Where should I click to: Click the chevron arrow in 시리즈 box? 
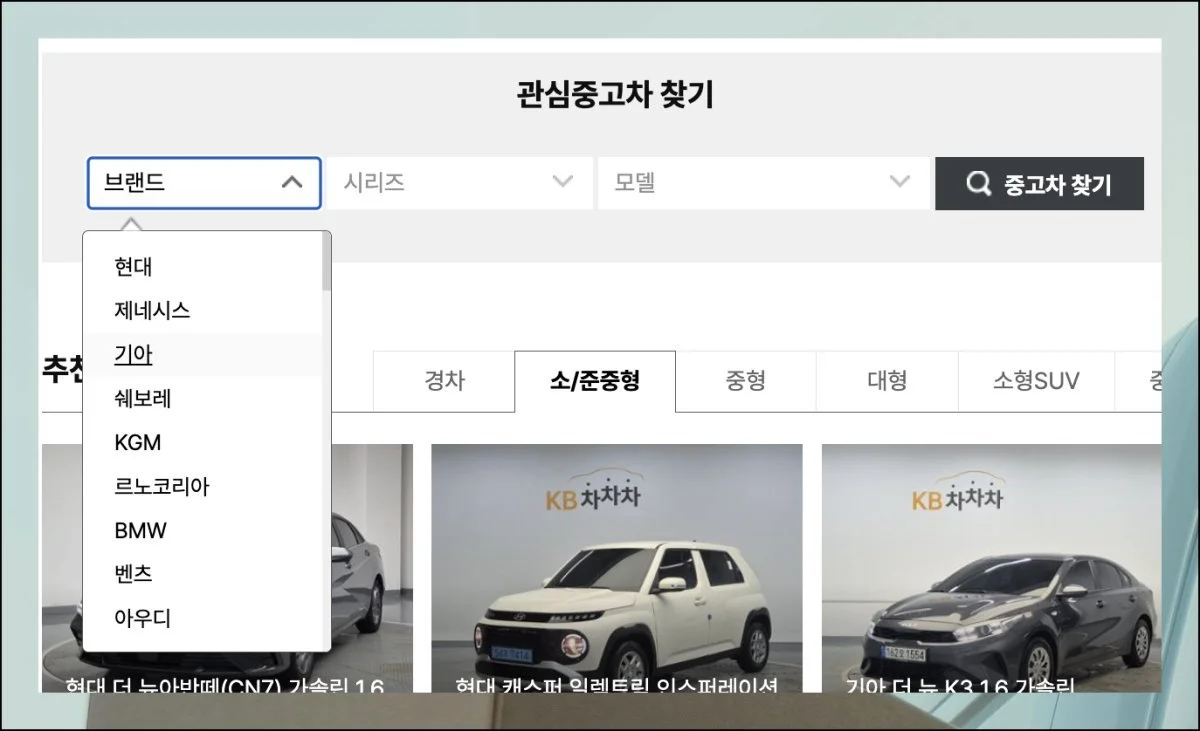(x=563, y=182)
